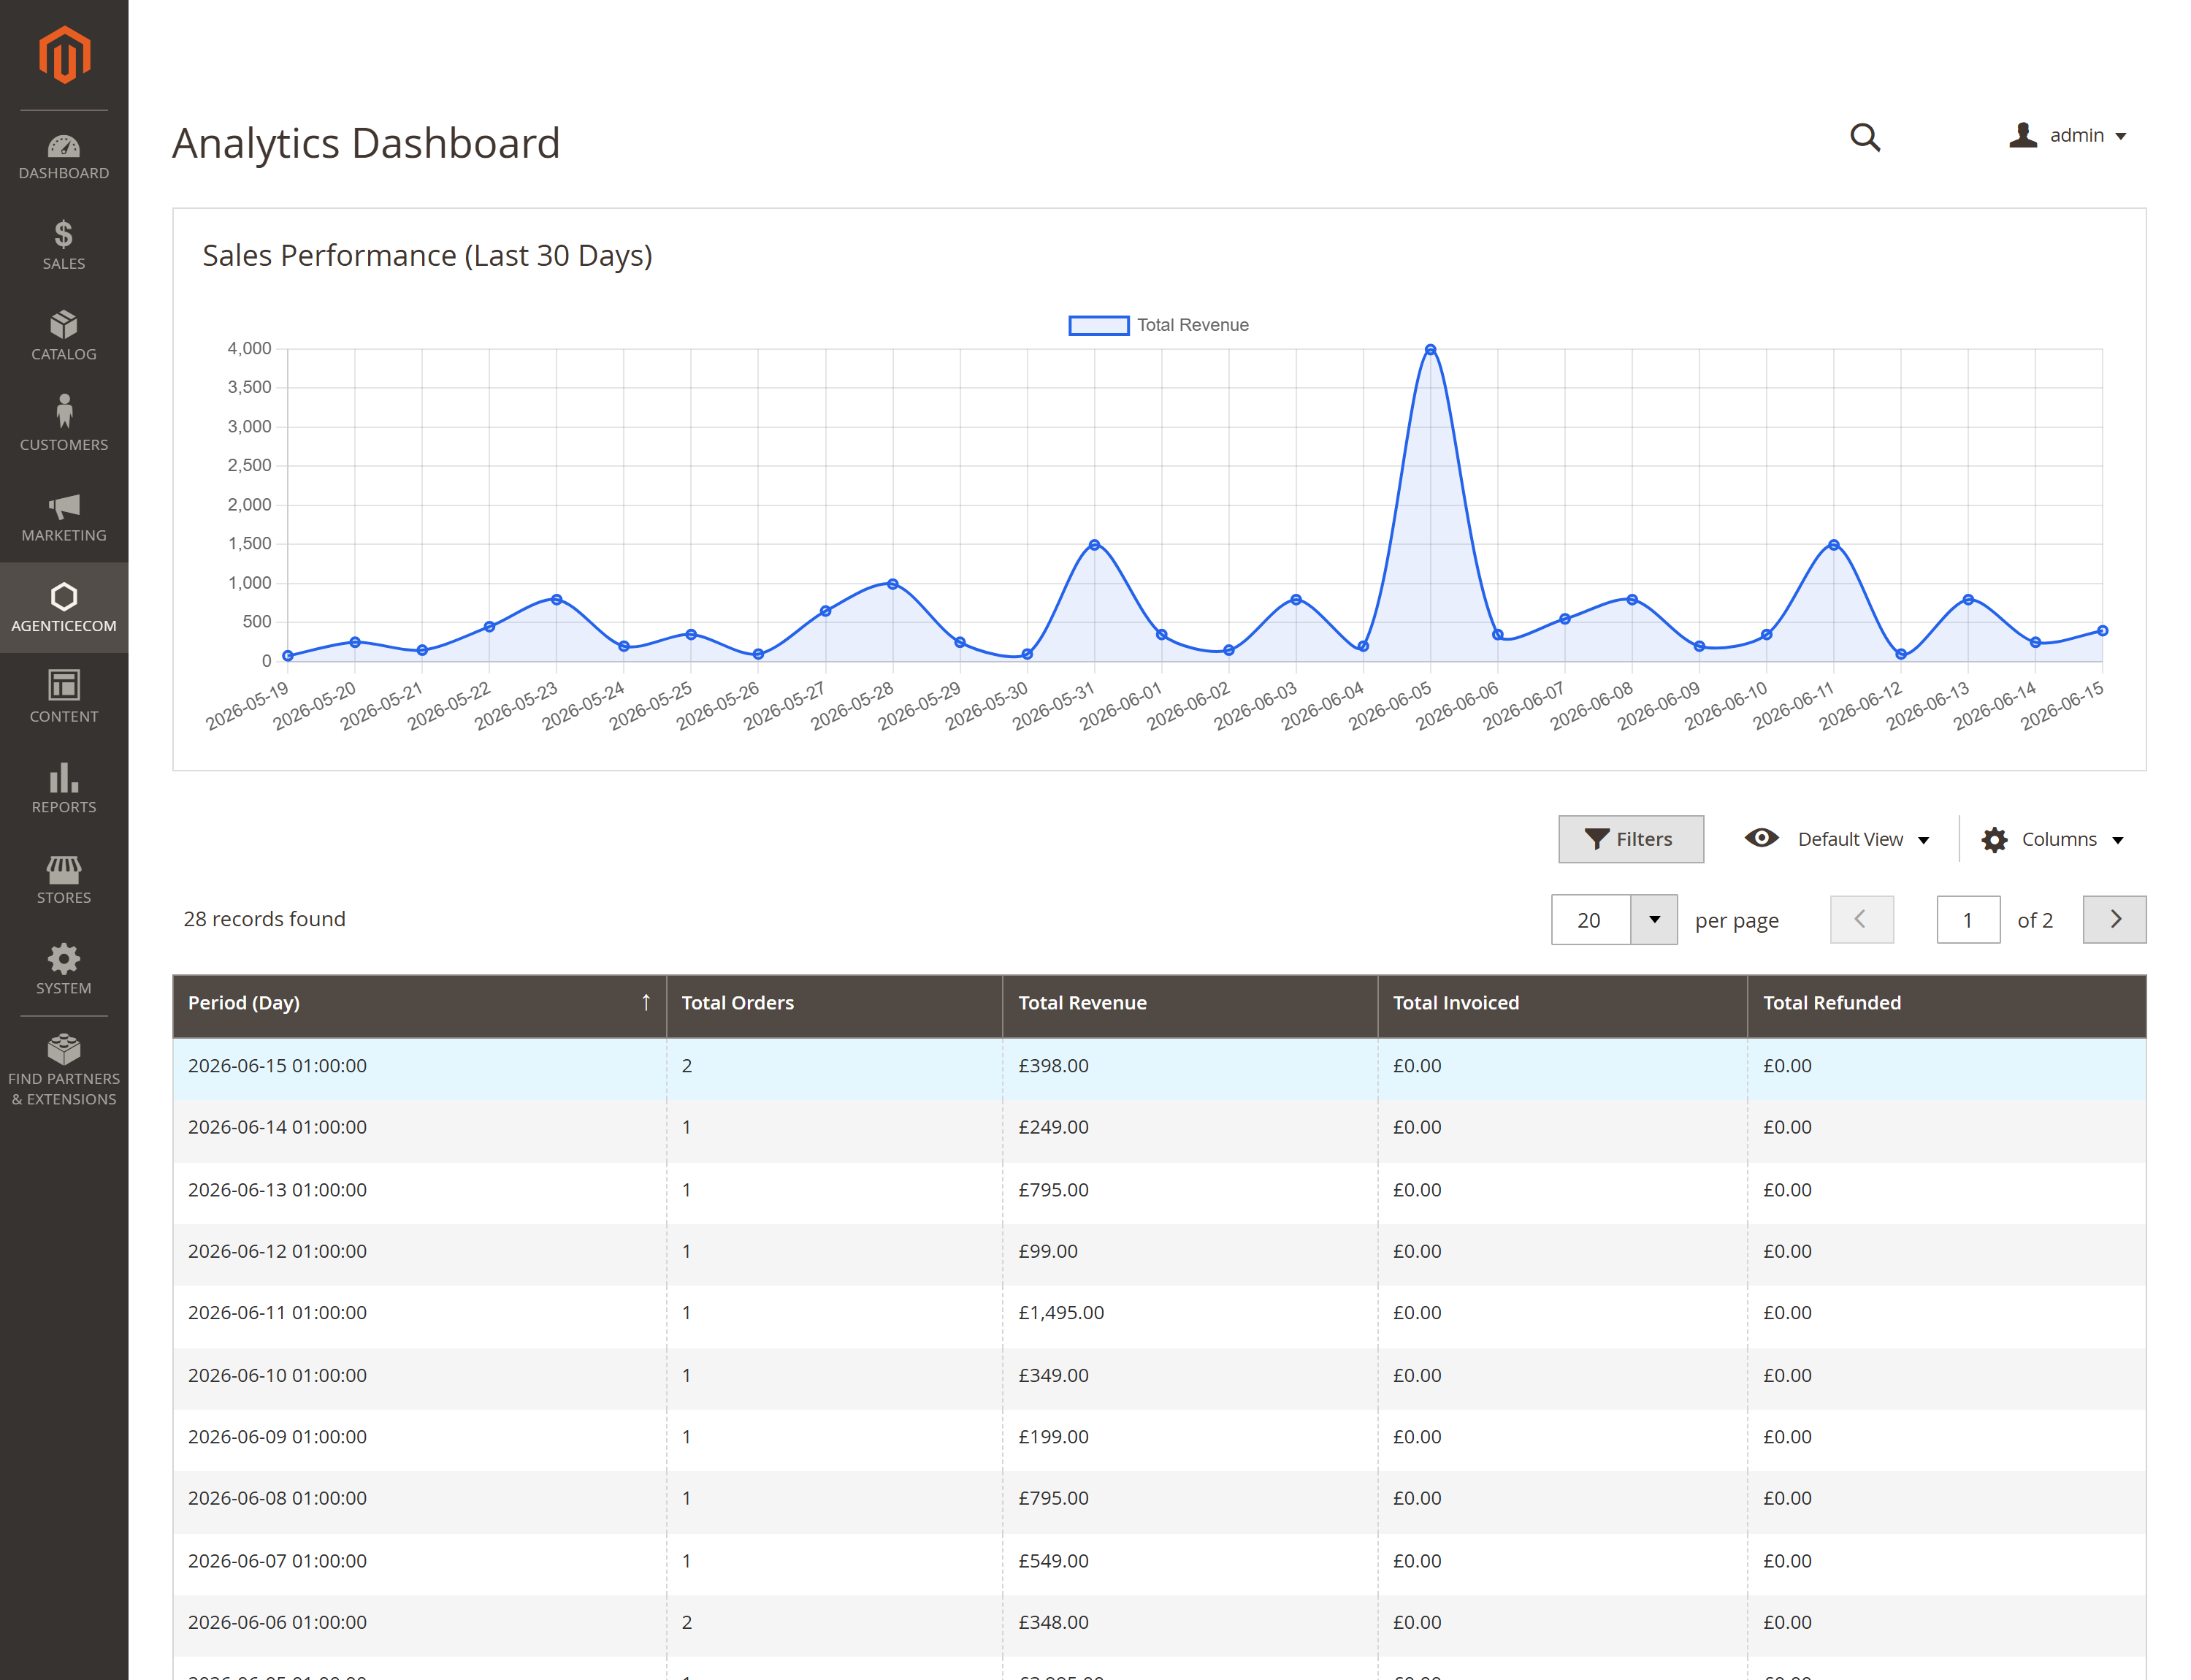The image size is (2191, 1680).
Task: Open the Content sidebar menu
Action: point(64,697)
